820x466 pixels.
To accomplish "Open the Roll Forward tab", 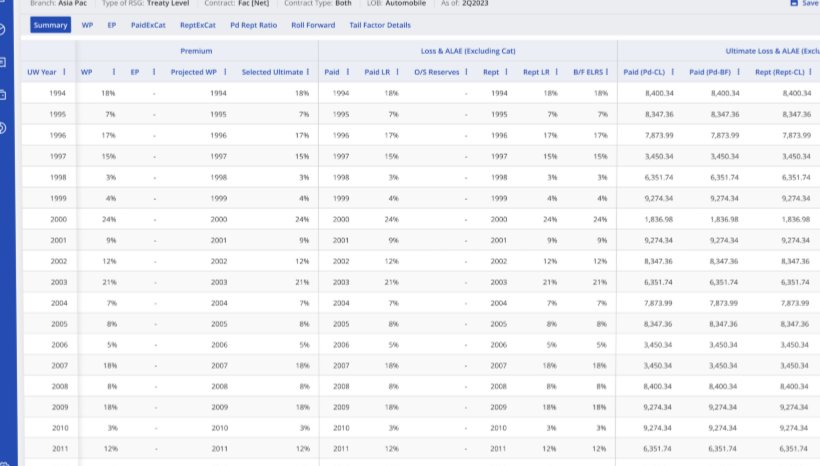I will tap(313, 25).
